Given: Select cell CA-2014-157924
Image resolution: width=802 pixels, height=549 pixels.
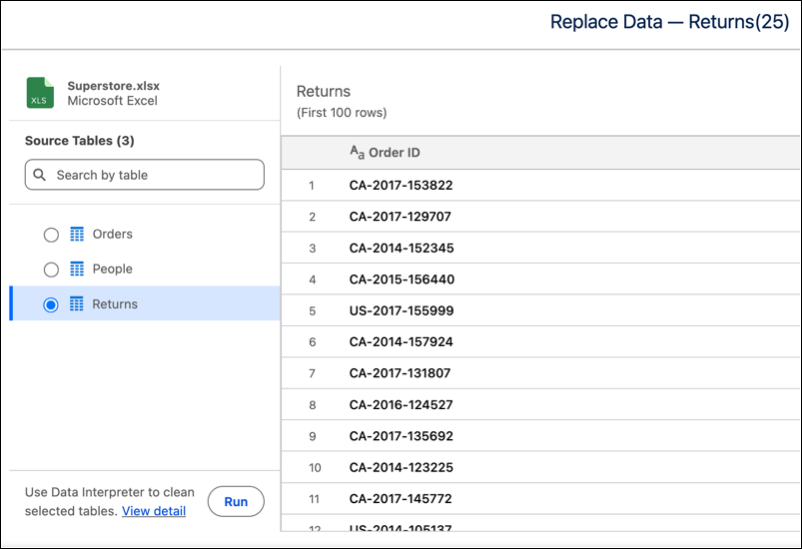Looking at the screenshot, I should (401, 342).
